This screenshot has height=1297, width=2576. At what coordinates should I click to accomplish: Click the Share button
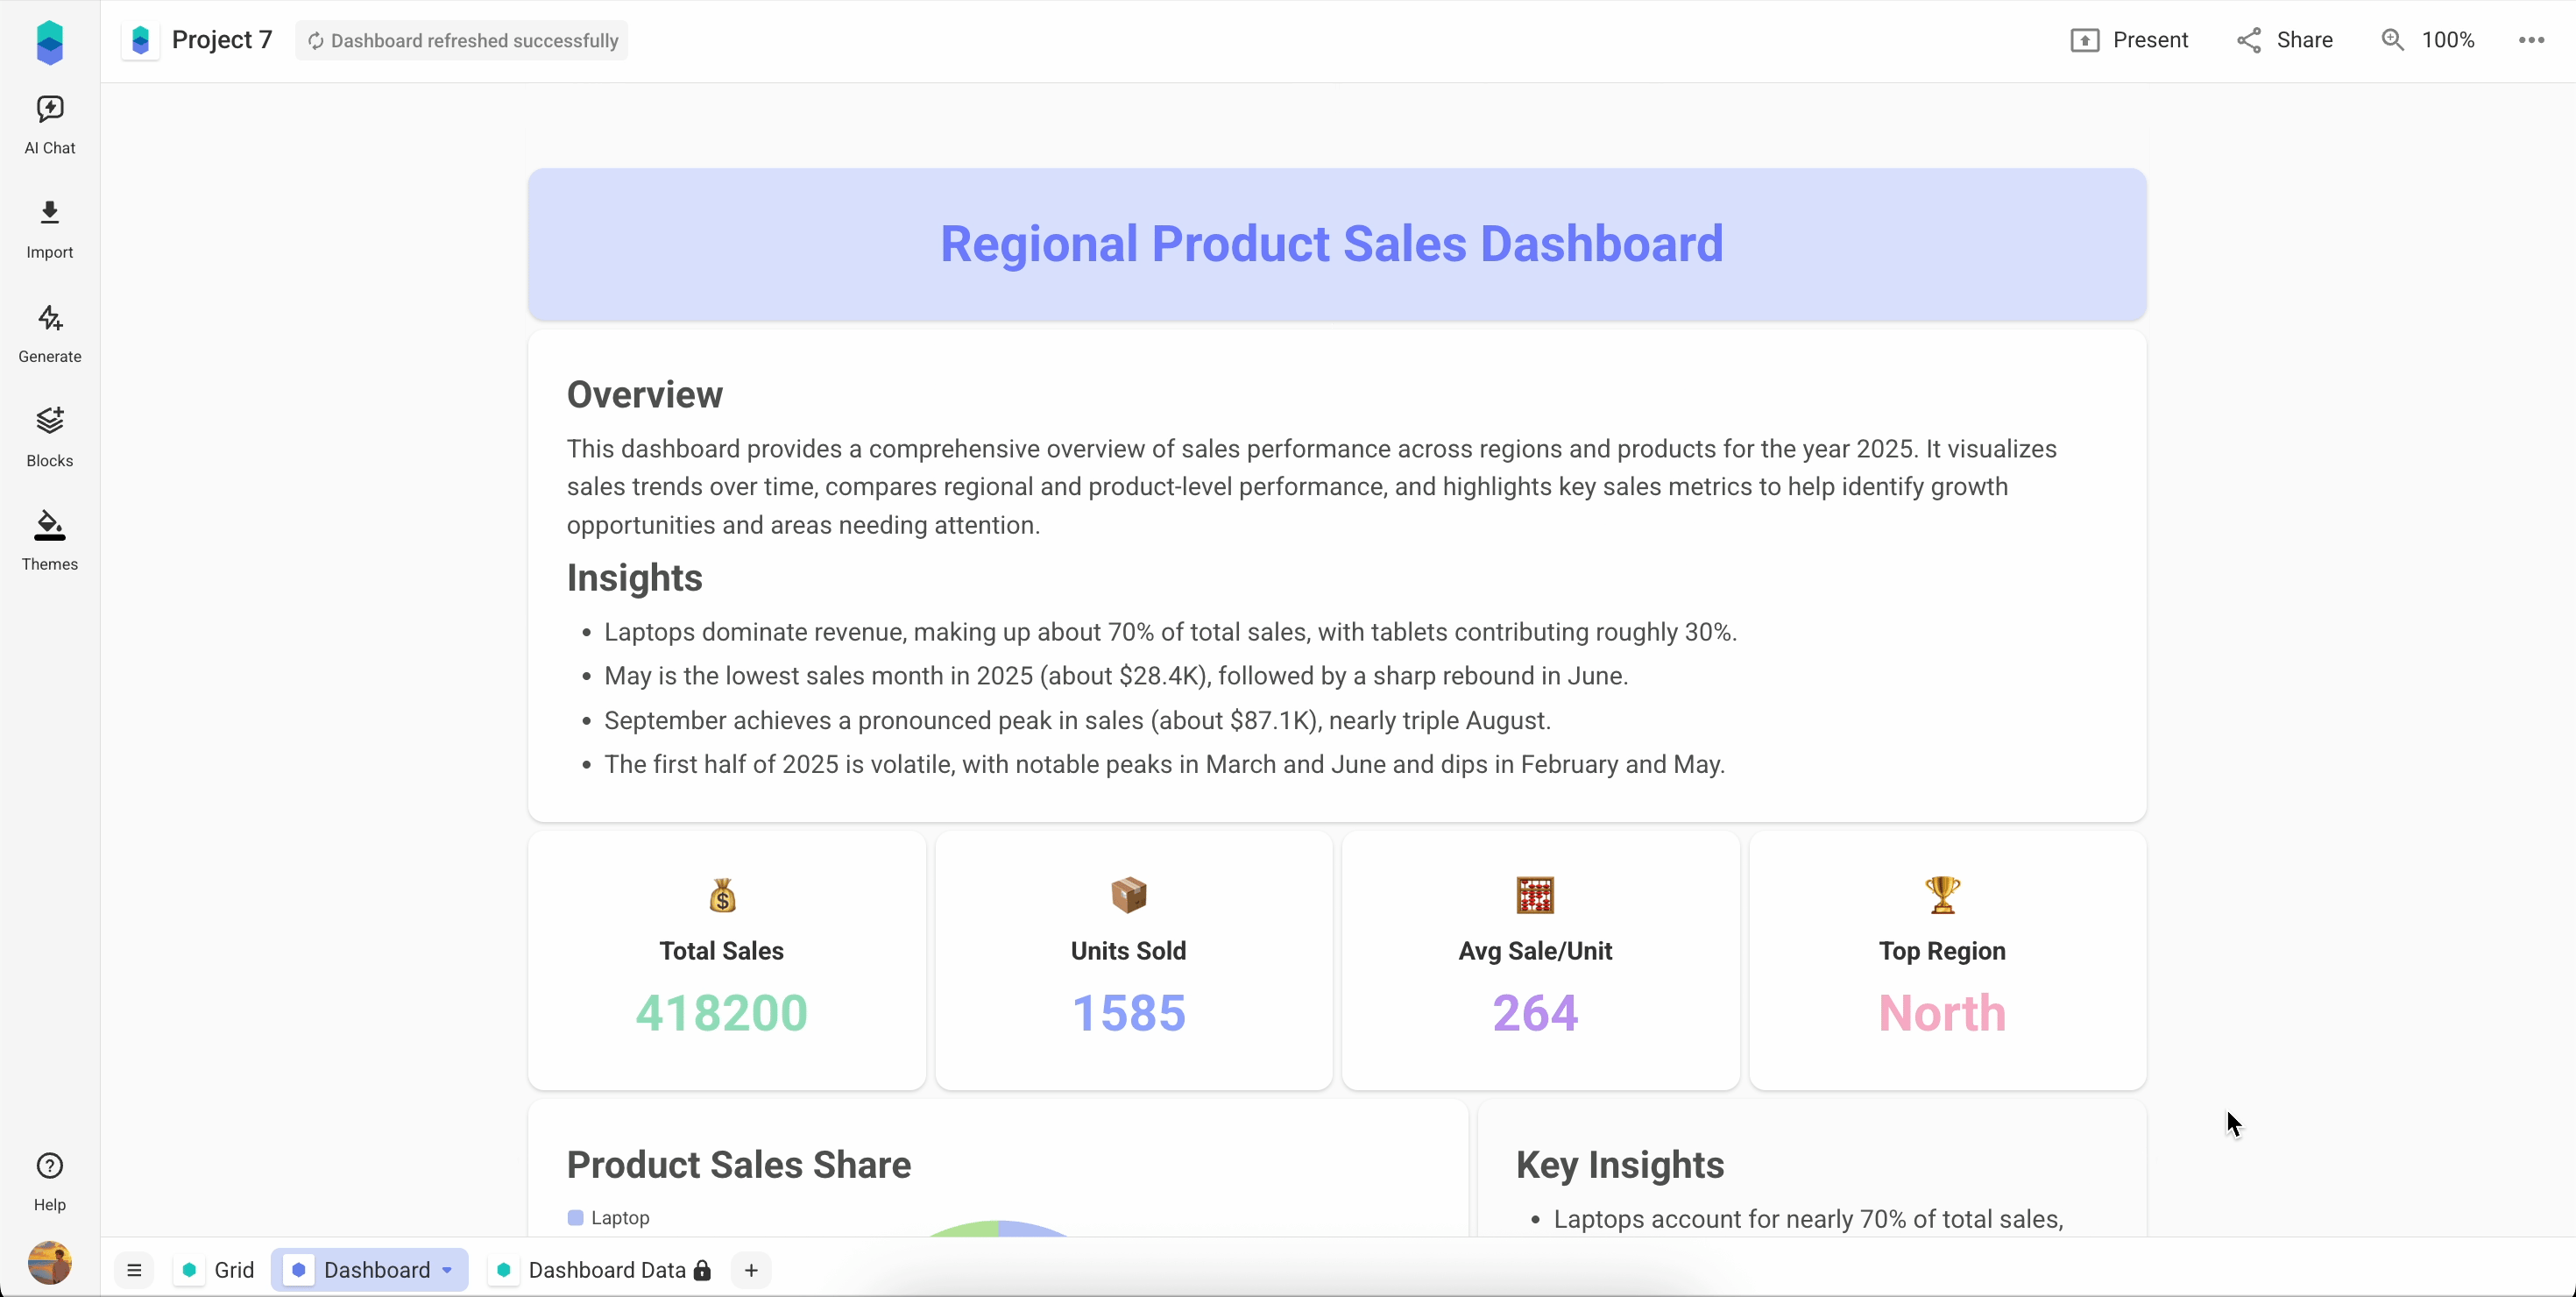coord(2287,40)
